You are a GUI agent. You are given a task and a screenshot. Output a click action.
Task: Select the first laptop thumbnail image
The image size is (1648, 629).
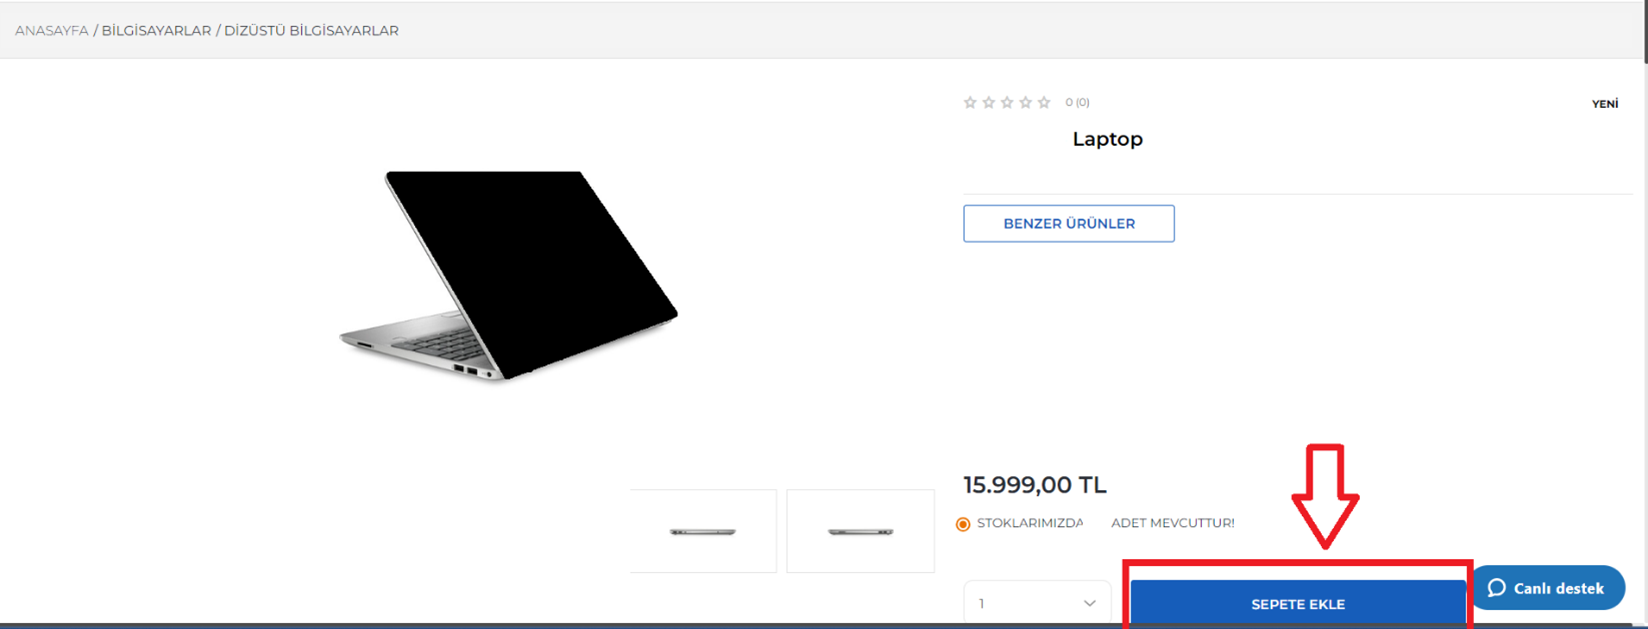[x=703, y=531]
